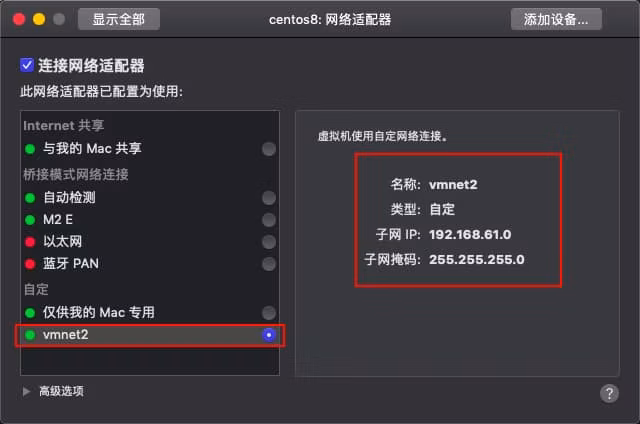The height and width of the screenshot is (424, 640).
Task: Select the 仅供我的 Mac 专用 radio button
Action: coord(269,313)
